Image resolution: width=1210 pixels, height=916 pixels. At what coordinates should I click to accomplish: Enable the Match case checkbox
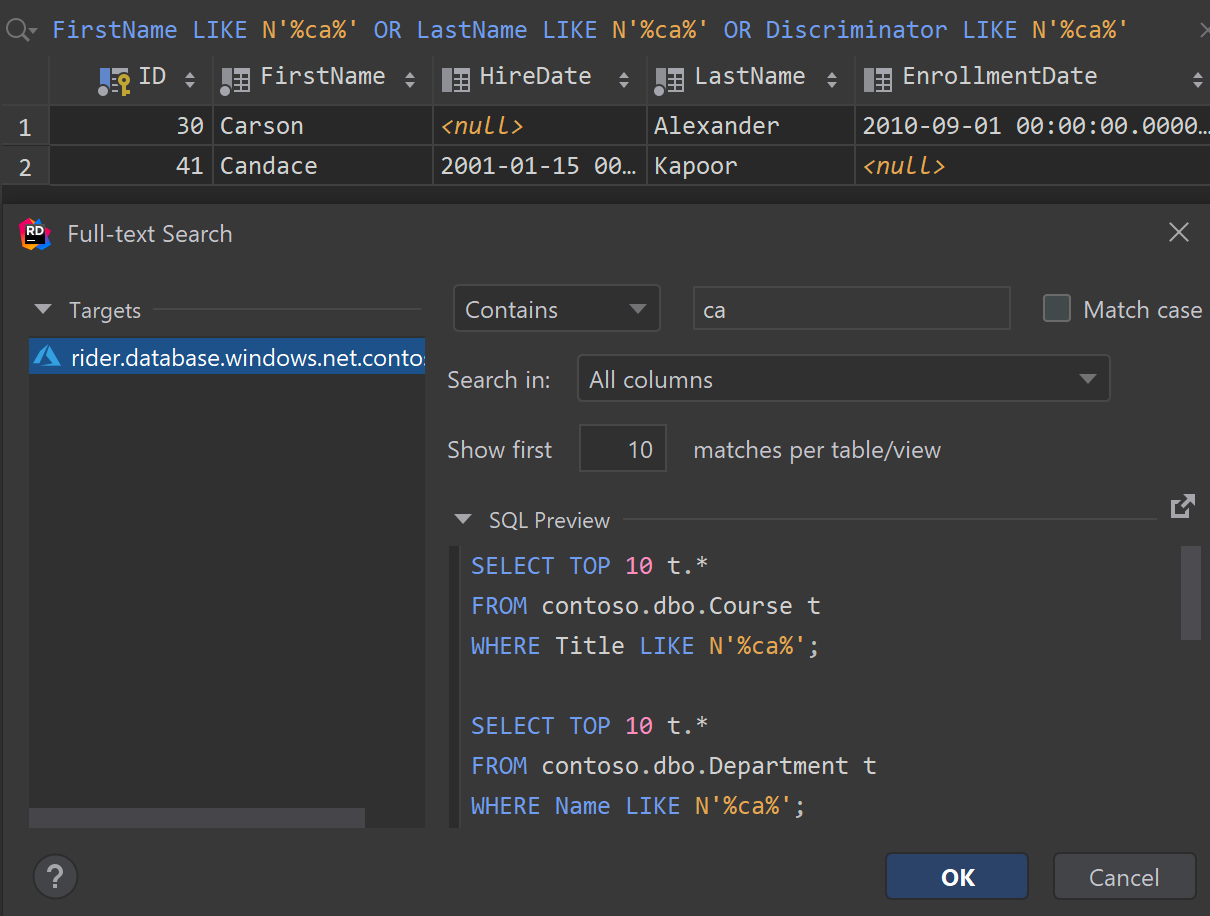tap(1057, 309)
